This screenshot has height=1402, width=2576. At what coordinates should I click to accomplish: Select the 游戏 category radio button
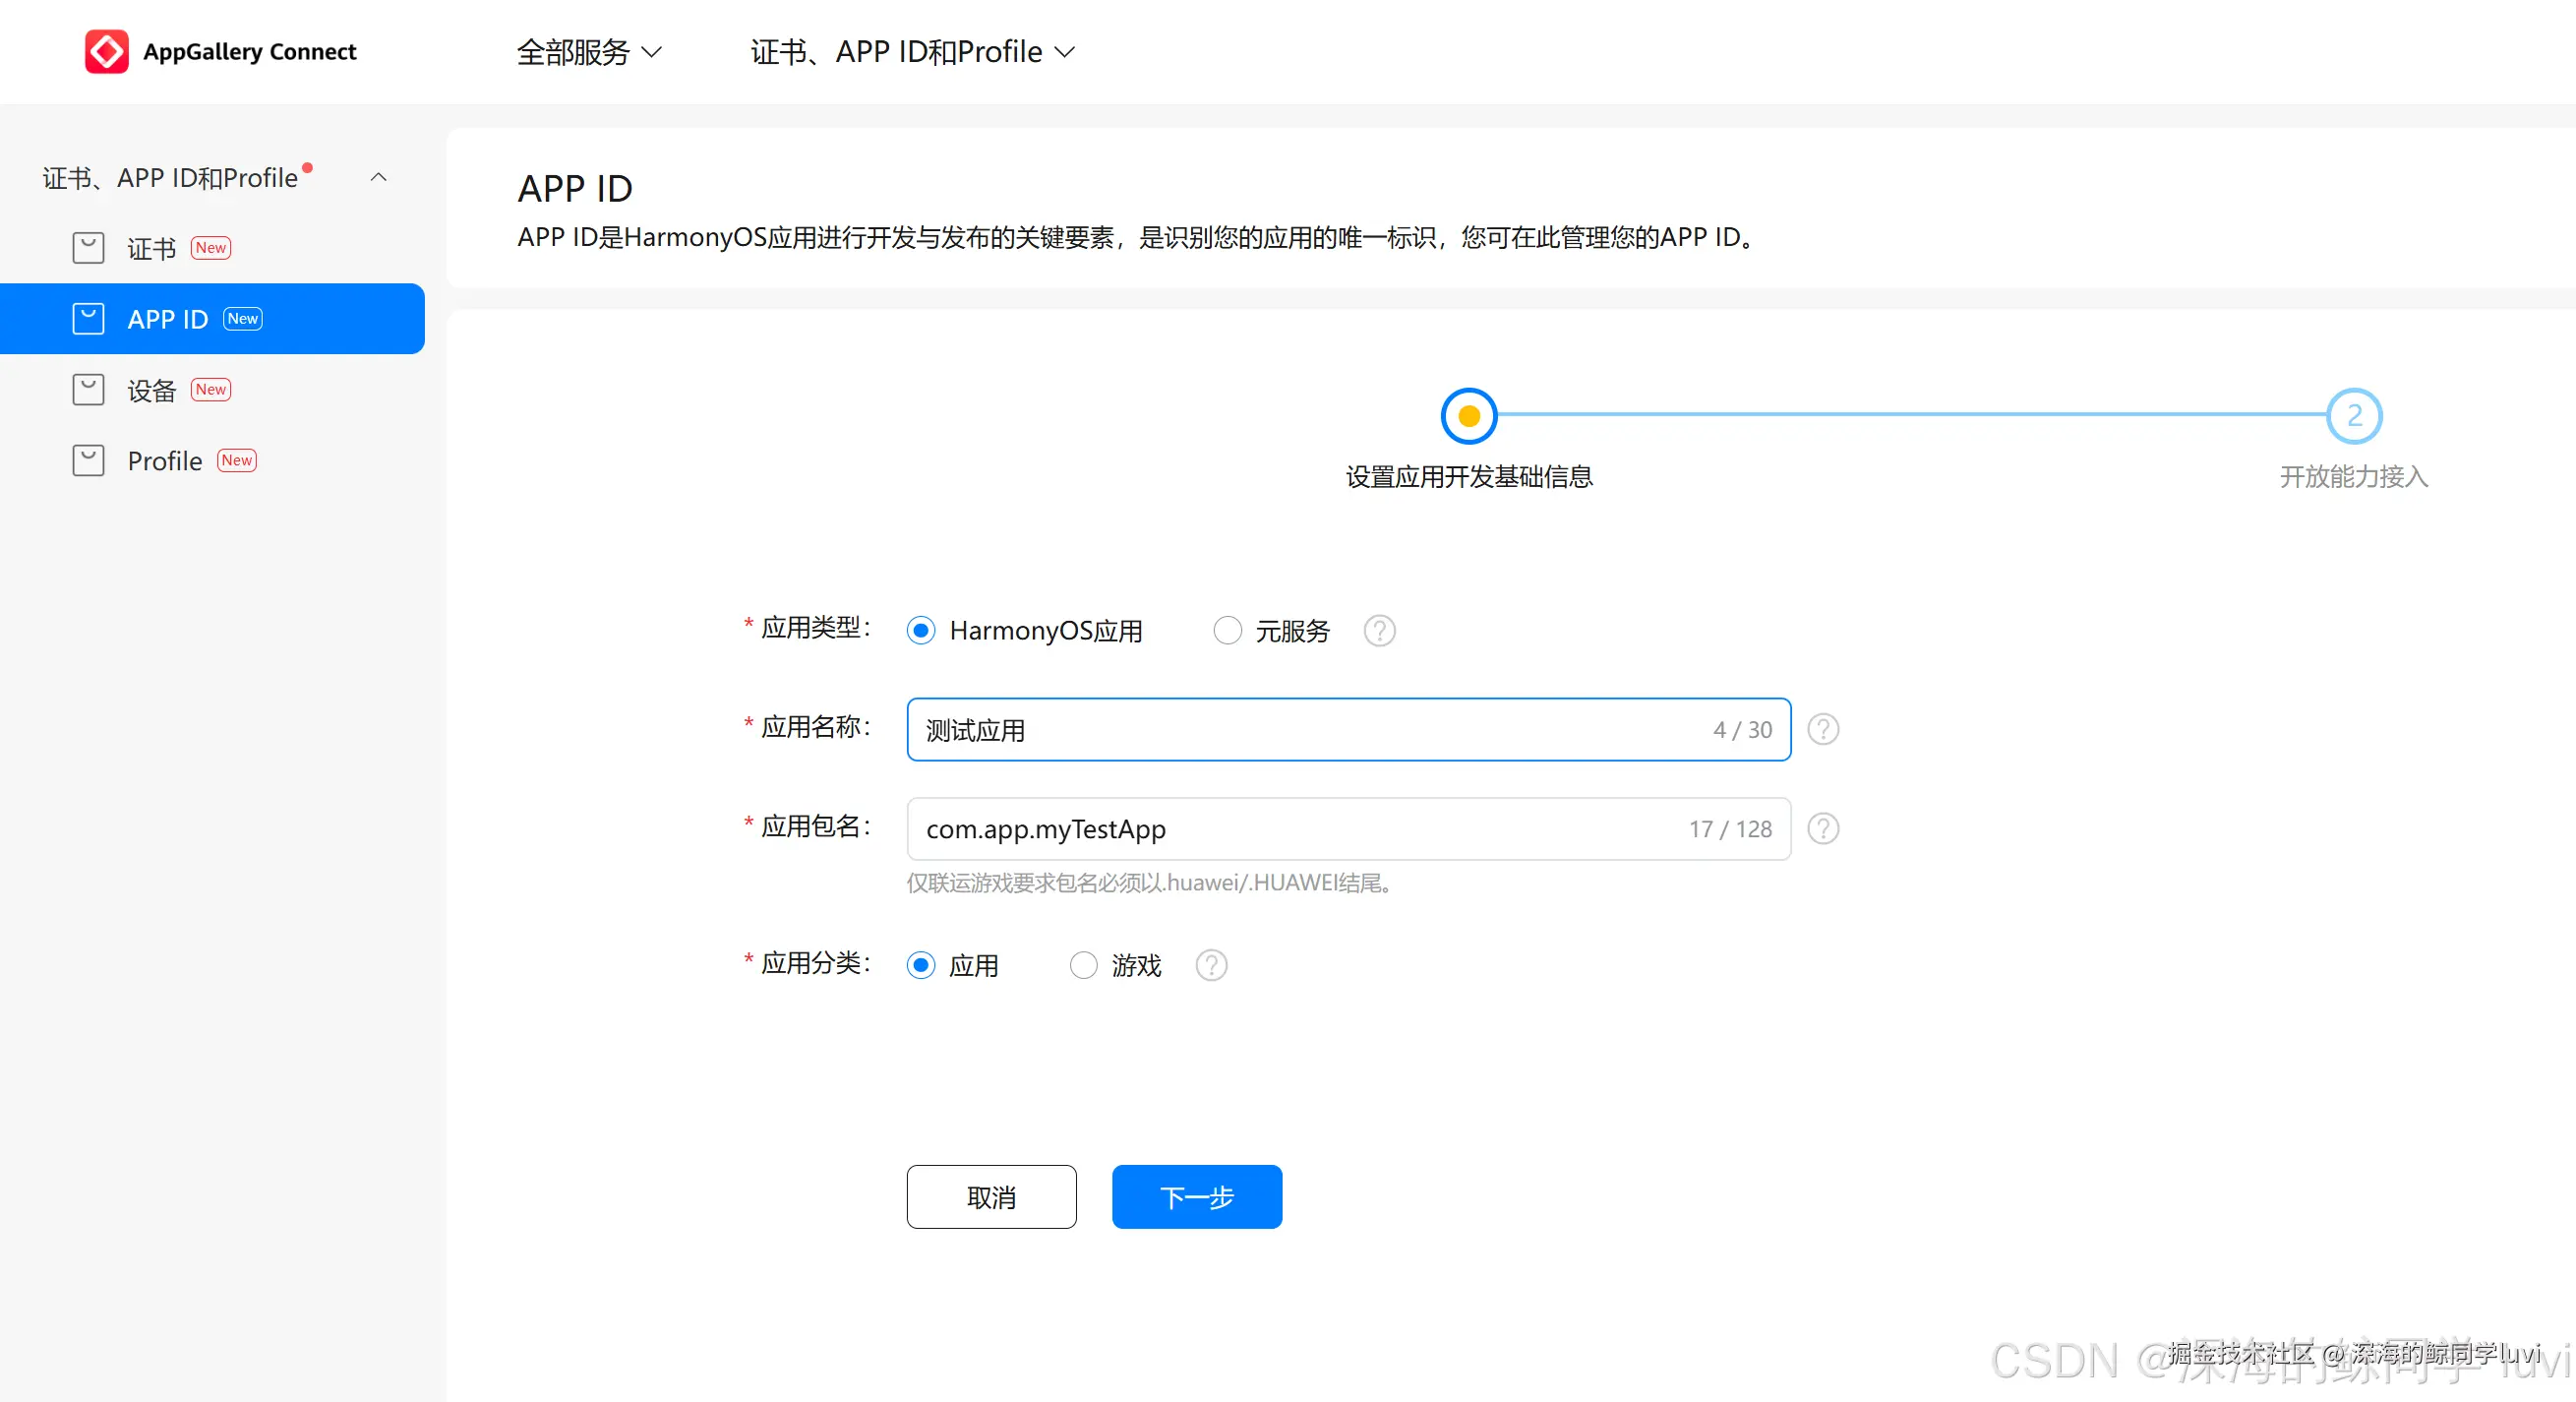[1083, 966]
